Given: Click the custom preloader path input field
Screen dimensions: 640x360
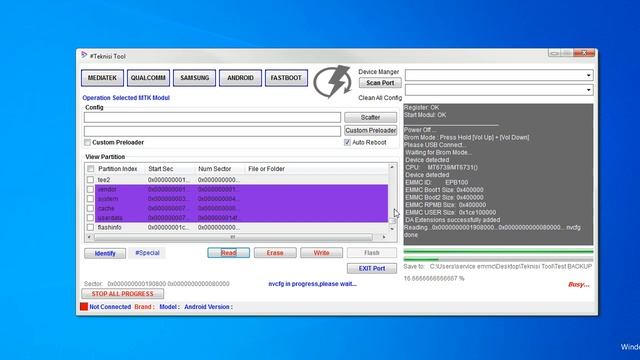Looking at the screenshot, I should pos(212,131).
